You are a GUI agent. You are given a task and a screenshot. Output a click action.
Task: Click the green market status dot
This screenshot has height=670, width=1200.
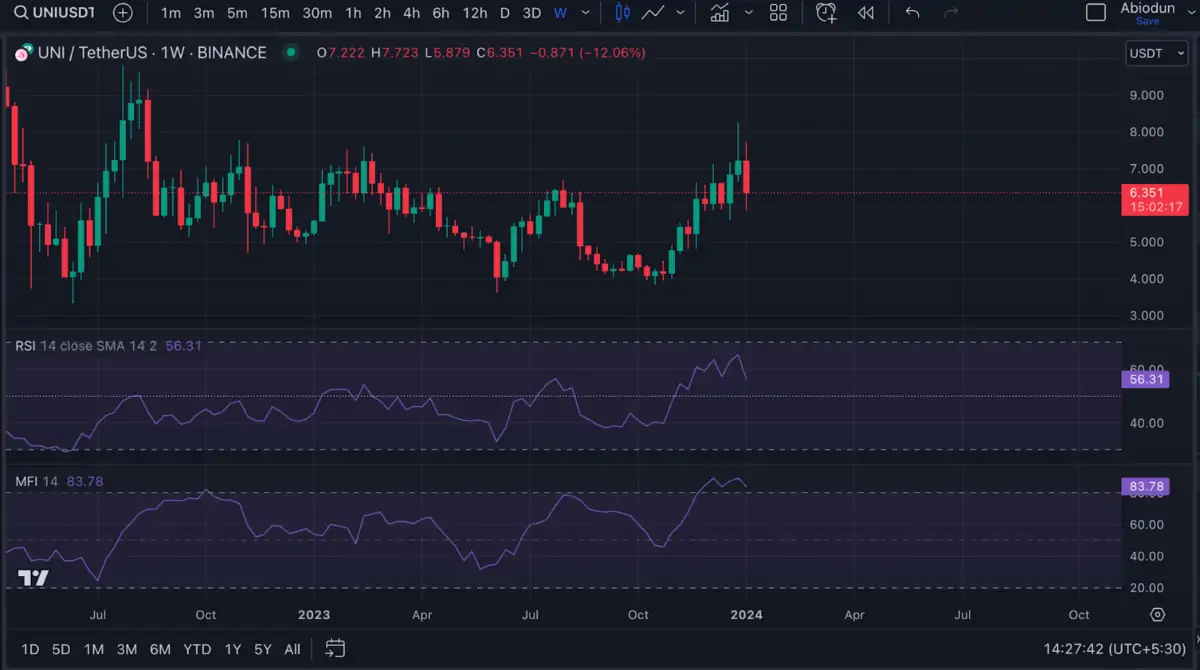(x=290, y=52)
